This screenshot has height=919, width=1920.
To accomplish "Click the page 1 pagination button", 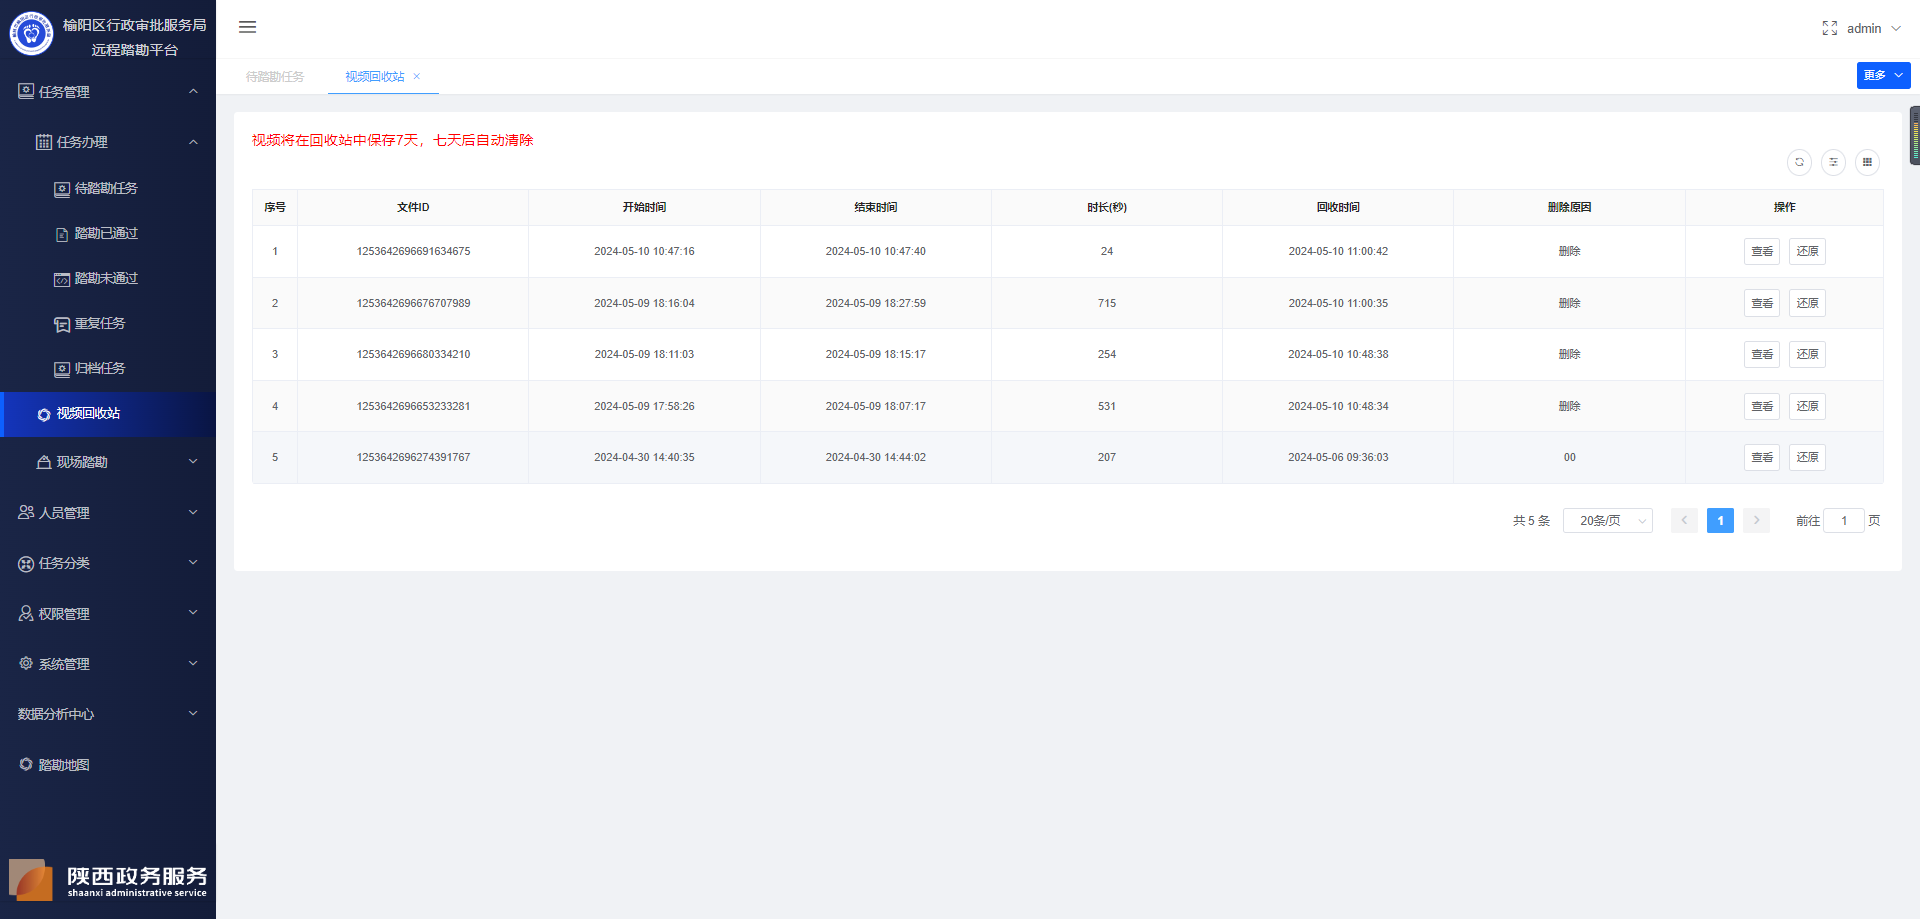I will [1720, 521].
